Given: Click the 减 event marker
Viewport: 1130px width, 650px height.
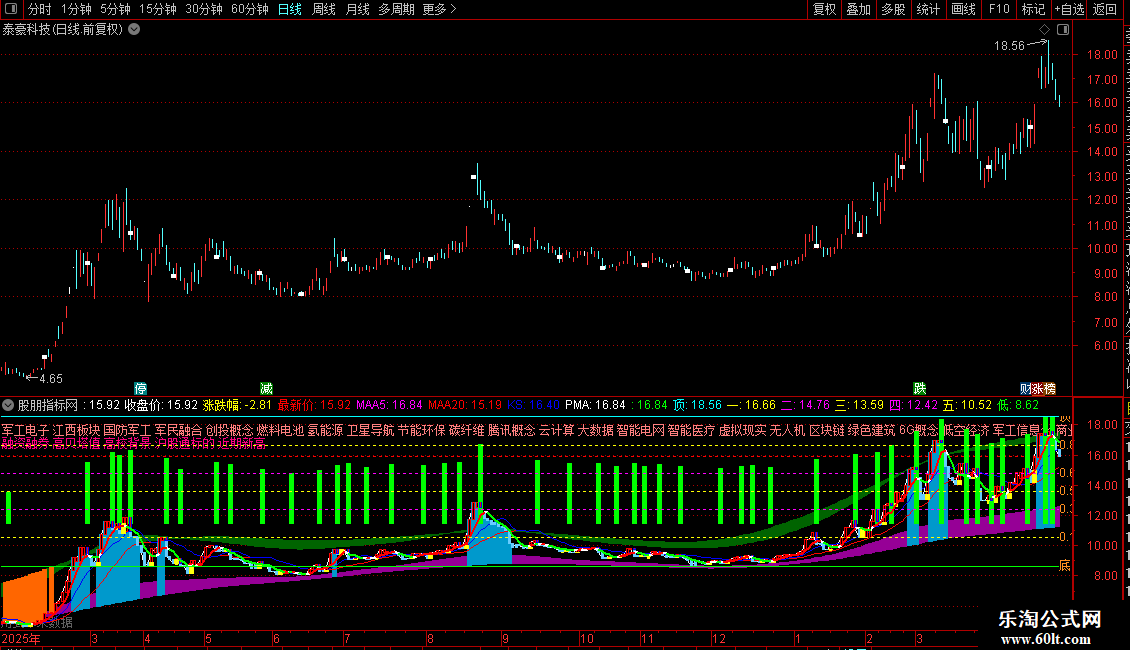Looking at the screenshot, I should tap(266, 389).
